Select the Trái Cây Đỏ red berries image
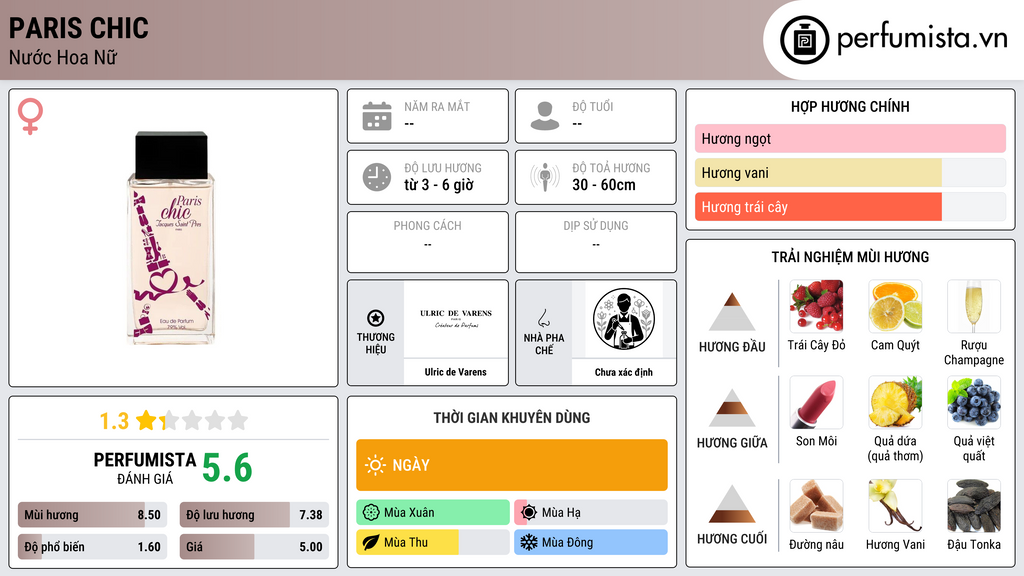 816,306
